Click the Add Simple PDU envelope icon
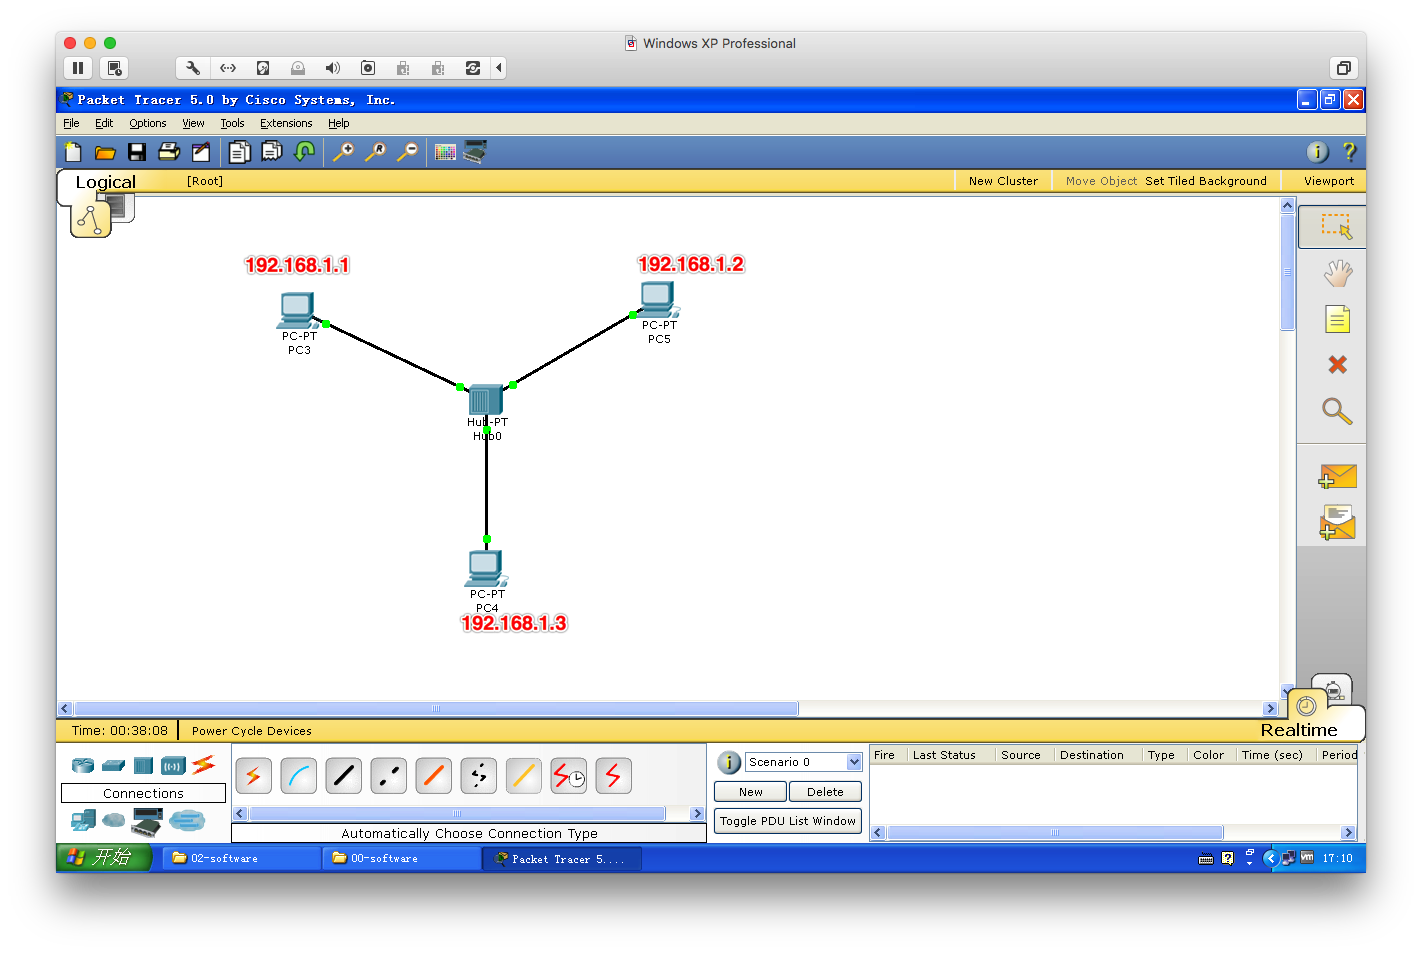1422x953 pixels. pos(1337,477)
